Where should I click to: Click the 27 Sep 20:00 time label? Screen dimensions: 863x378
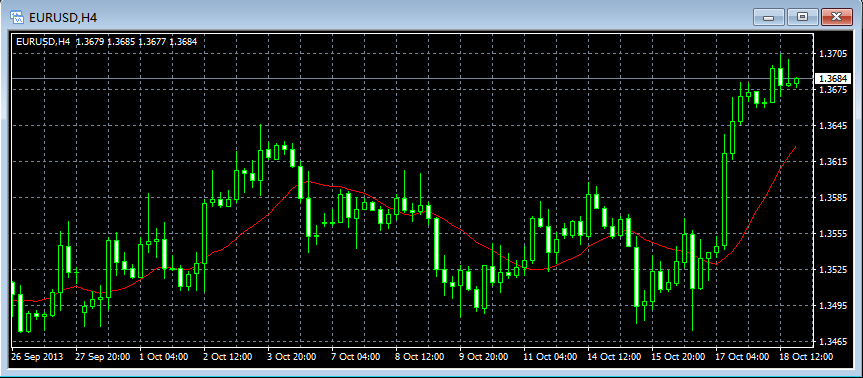click(x=103, y=357)
